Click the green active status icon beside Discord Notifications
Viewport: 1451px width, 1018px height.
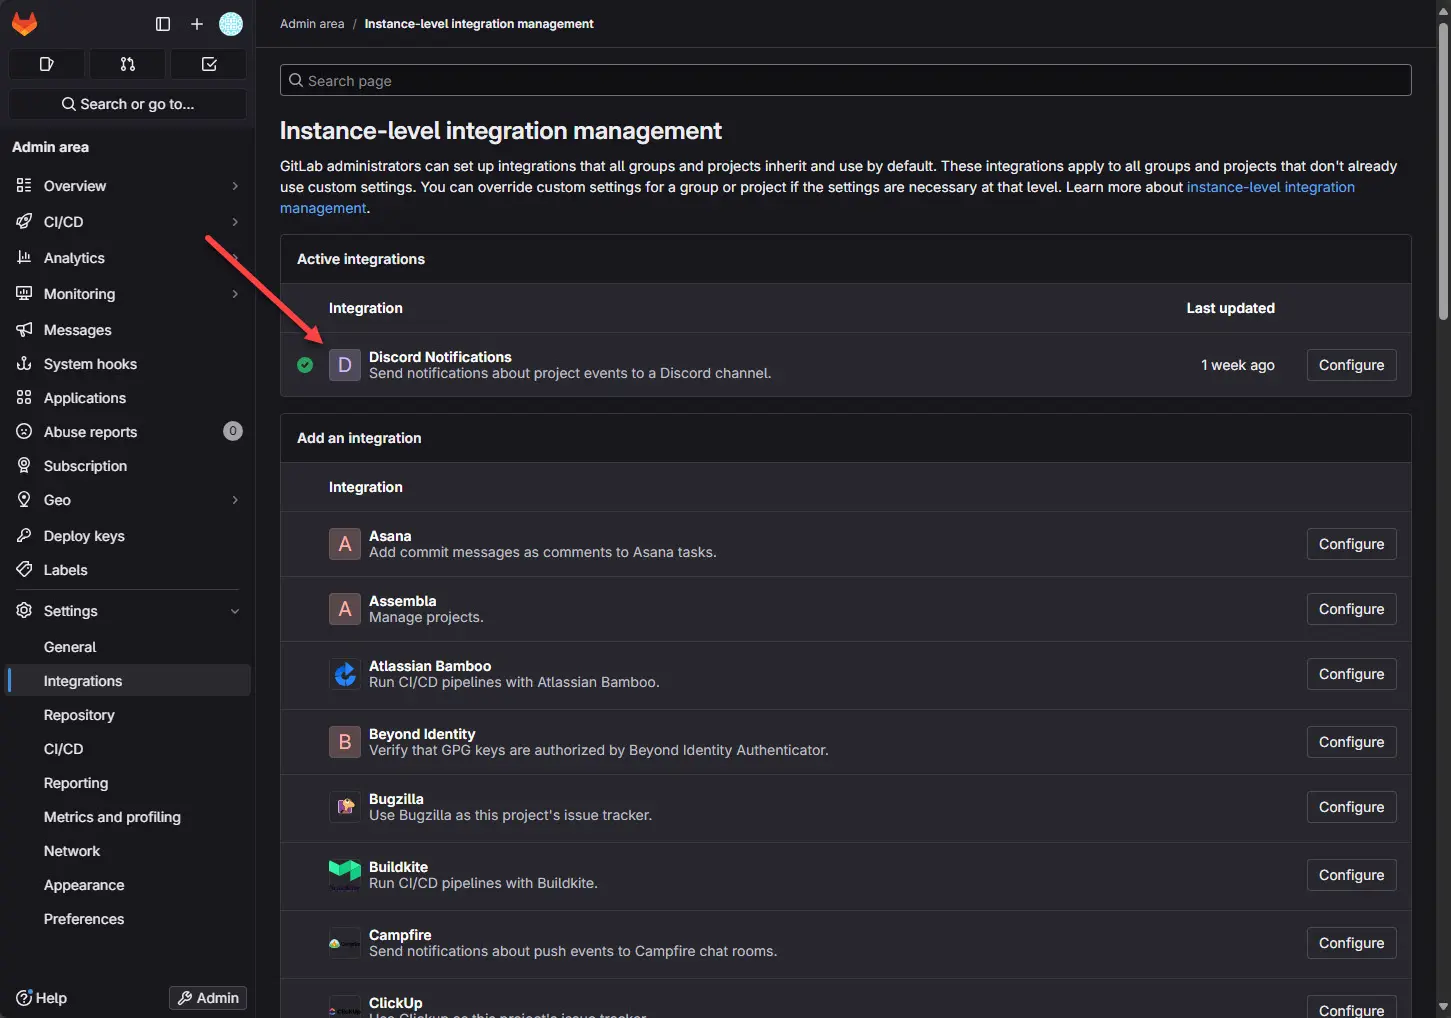[305, 365]
